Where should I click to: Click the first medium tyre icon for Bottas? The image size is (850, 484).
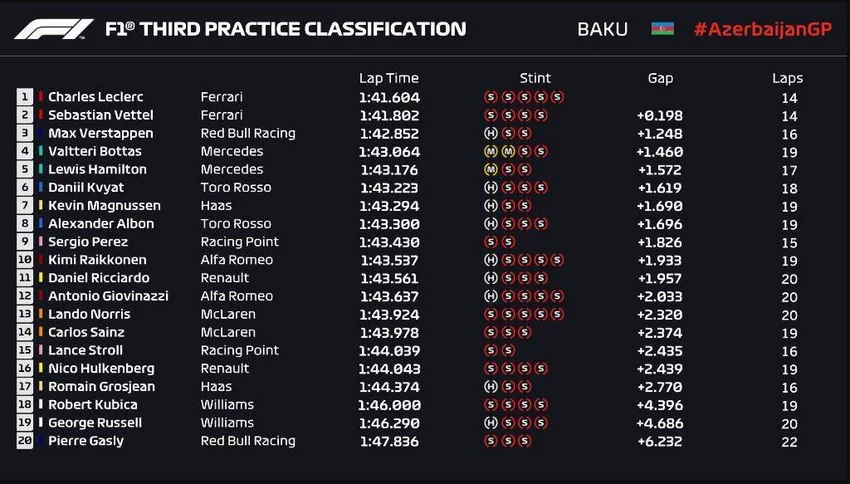point(490,151)
